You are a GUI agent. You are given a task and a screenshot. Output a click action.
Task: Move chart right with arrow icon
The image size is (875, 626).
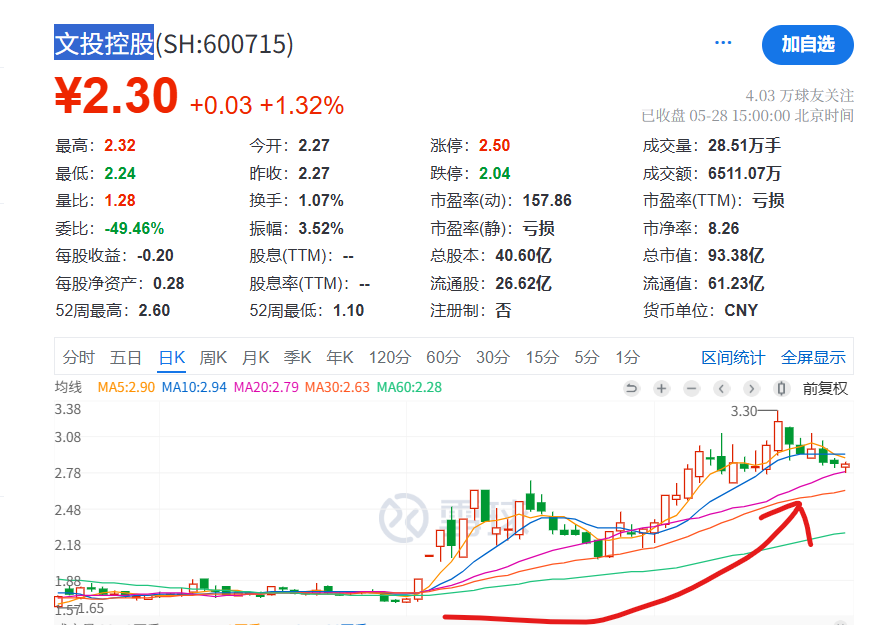click(751, 388)
